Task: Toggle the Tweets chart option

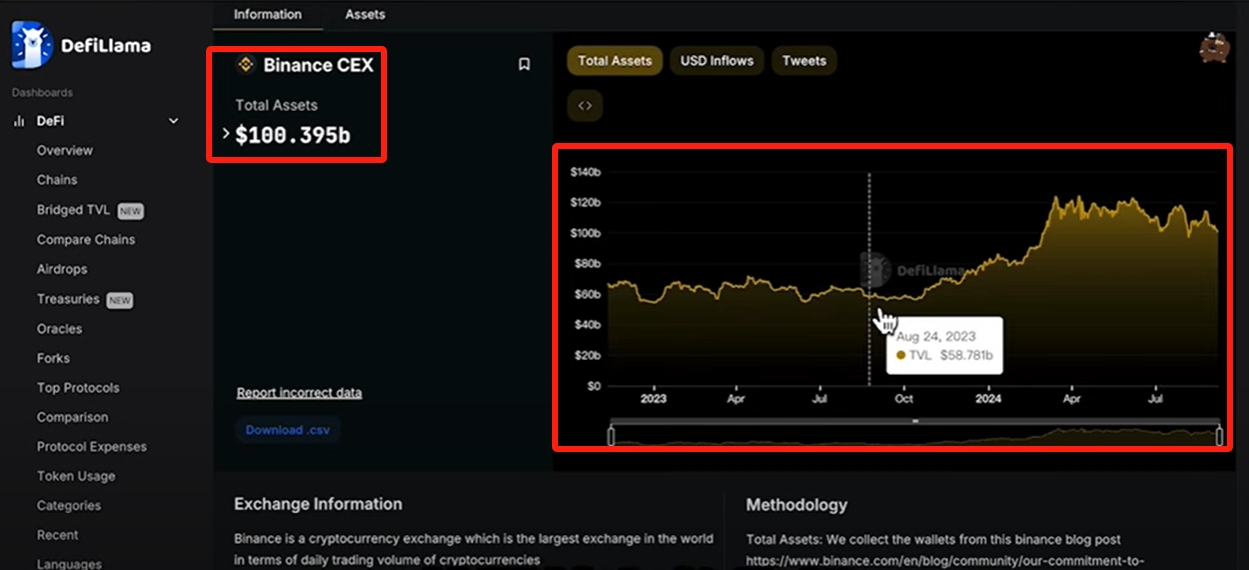Action: pyautogui.click(x=804, y=61)
